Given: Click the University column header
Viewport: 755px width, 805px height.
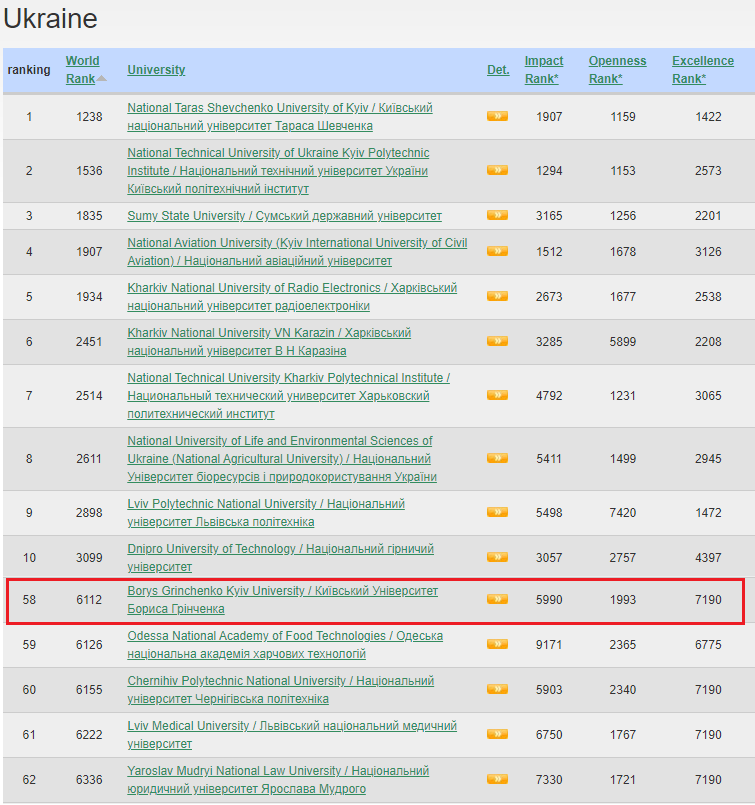Looking at the screenshot, I should 156,70.
